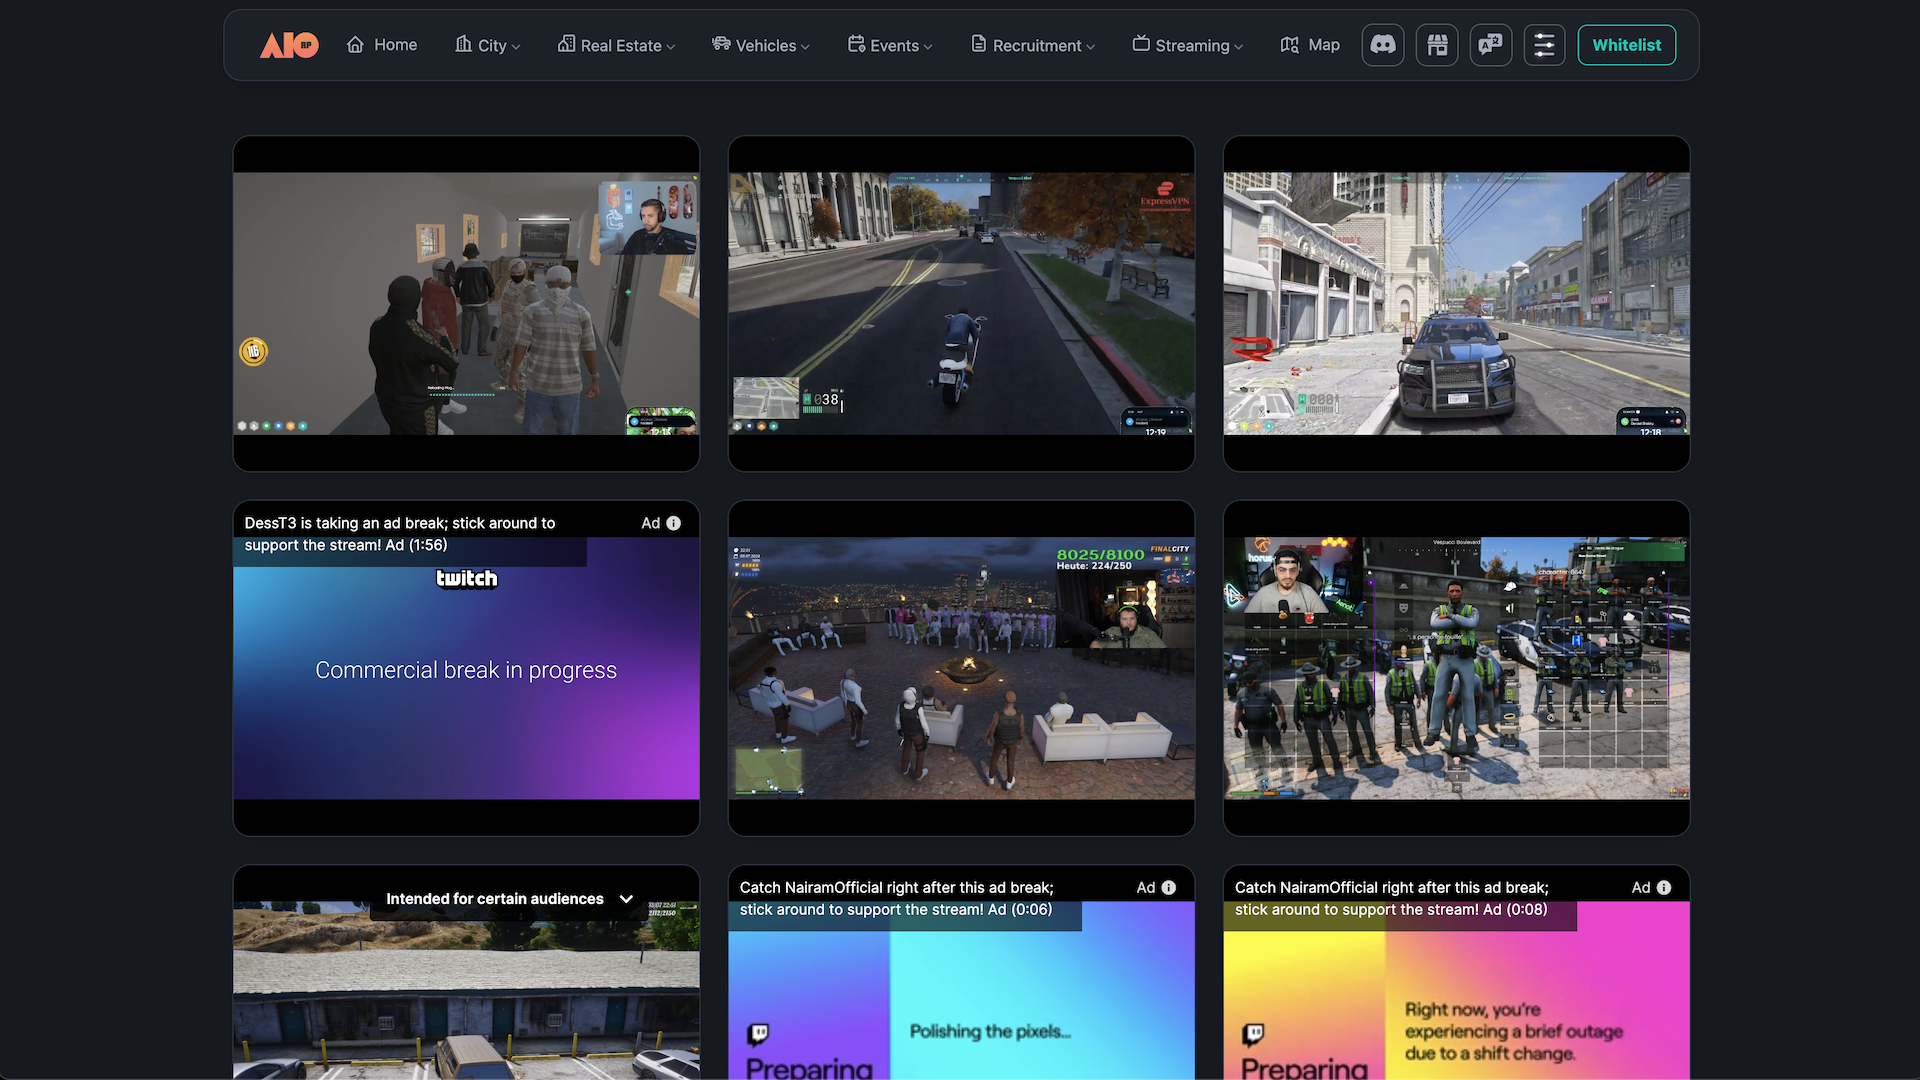Image resolution: width=1920 pixels, height=1080 pixels.
Task: Click the ad info icon on DessT3 stream
Action: pyautogui.click(x=674, y=523)
